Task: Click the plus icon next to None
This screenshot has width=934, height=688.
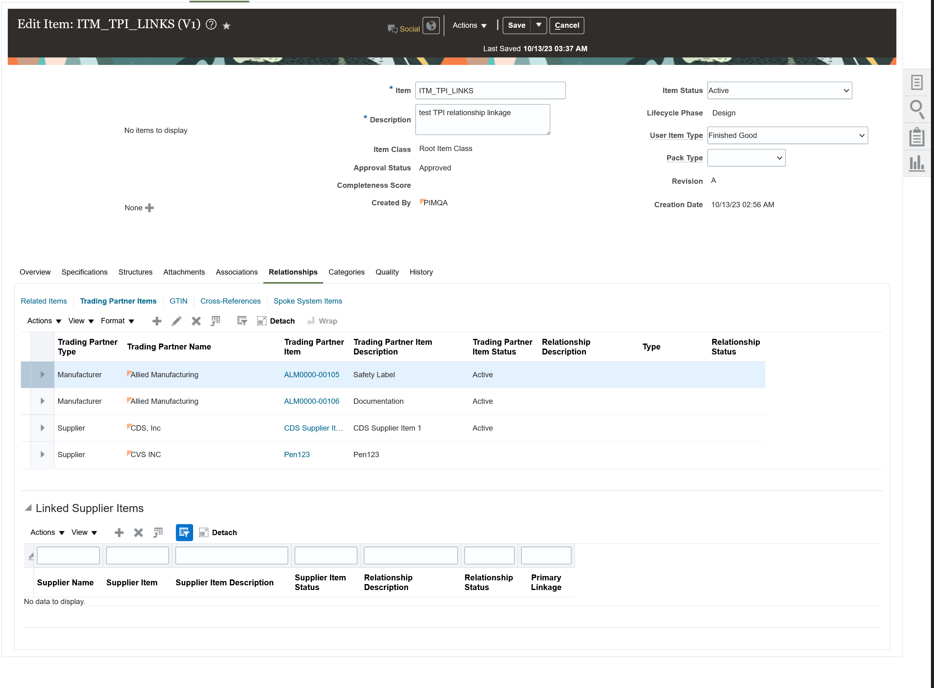Action: pos(150,208)
